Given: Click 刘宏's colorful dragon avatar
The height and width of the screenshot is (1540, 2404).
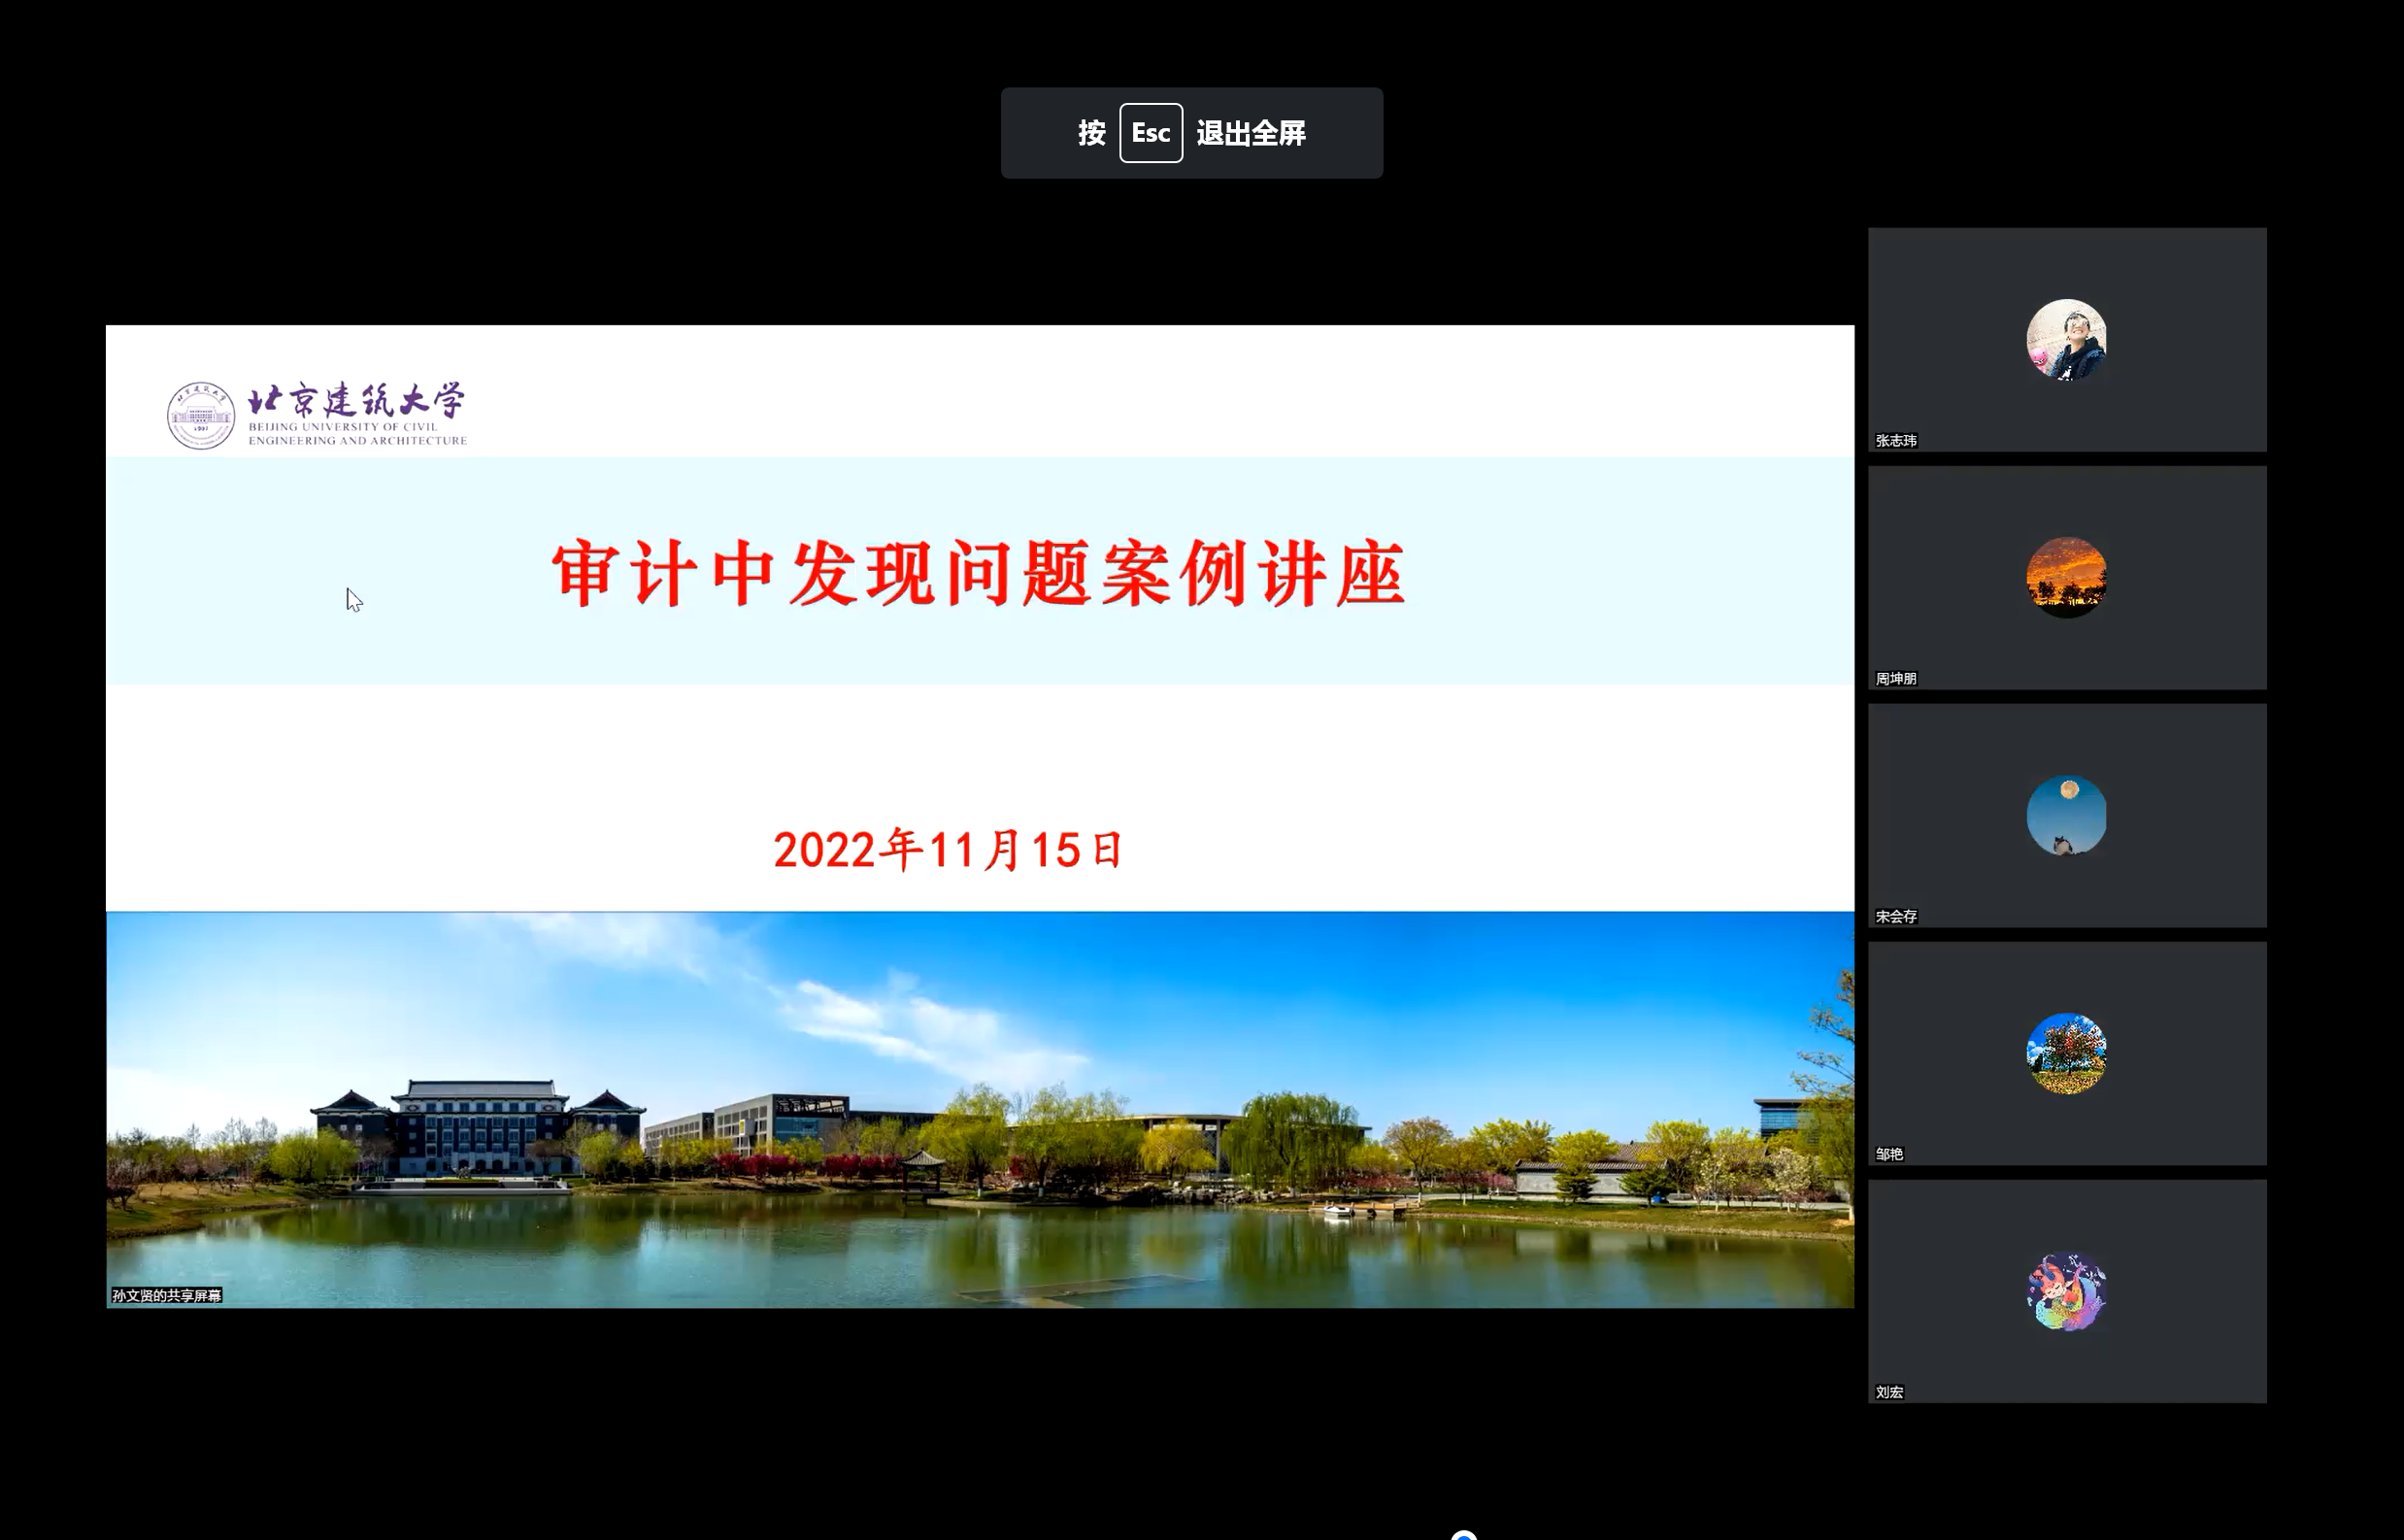Looking at the screenshot, I should click(2066, 1292).
